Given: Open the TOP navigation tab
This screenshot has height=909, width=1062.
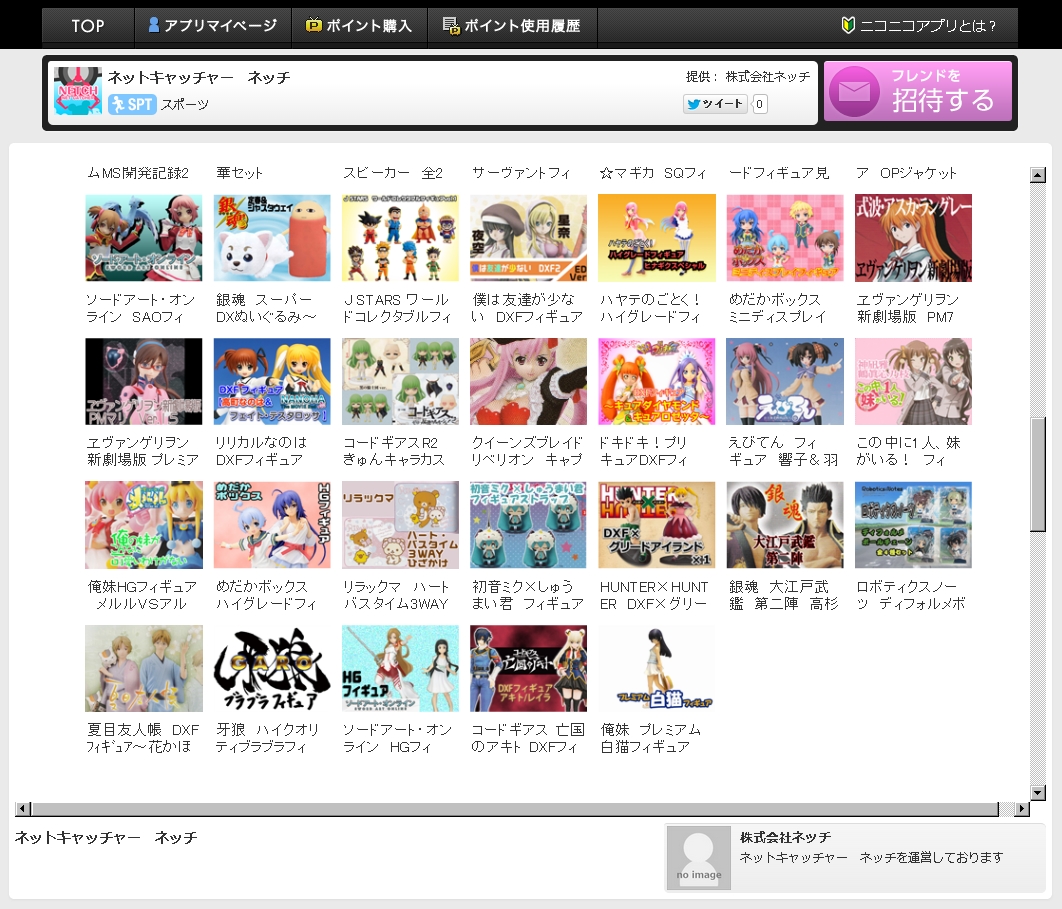Looking at the screenshot, I should pyautogui.click(x=88, y=26).
